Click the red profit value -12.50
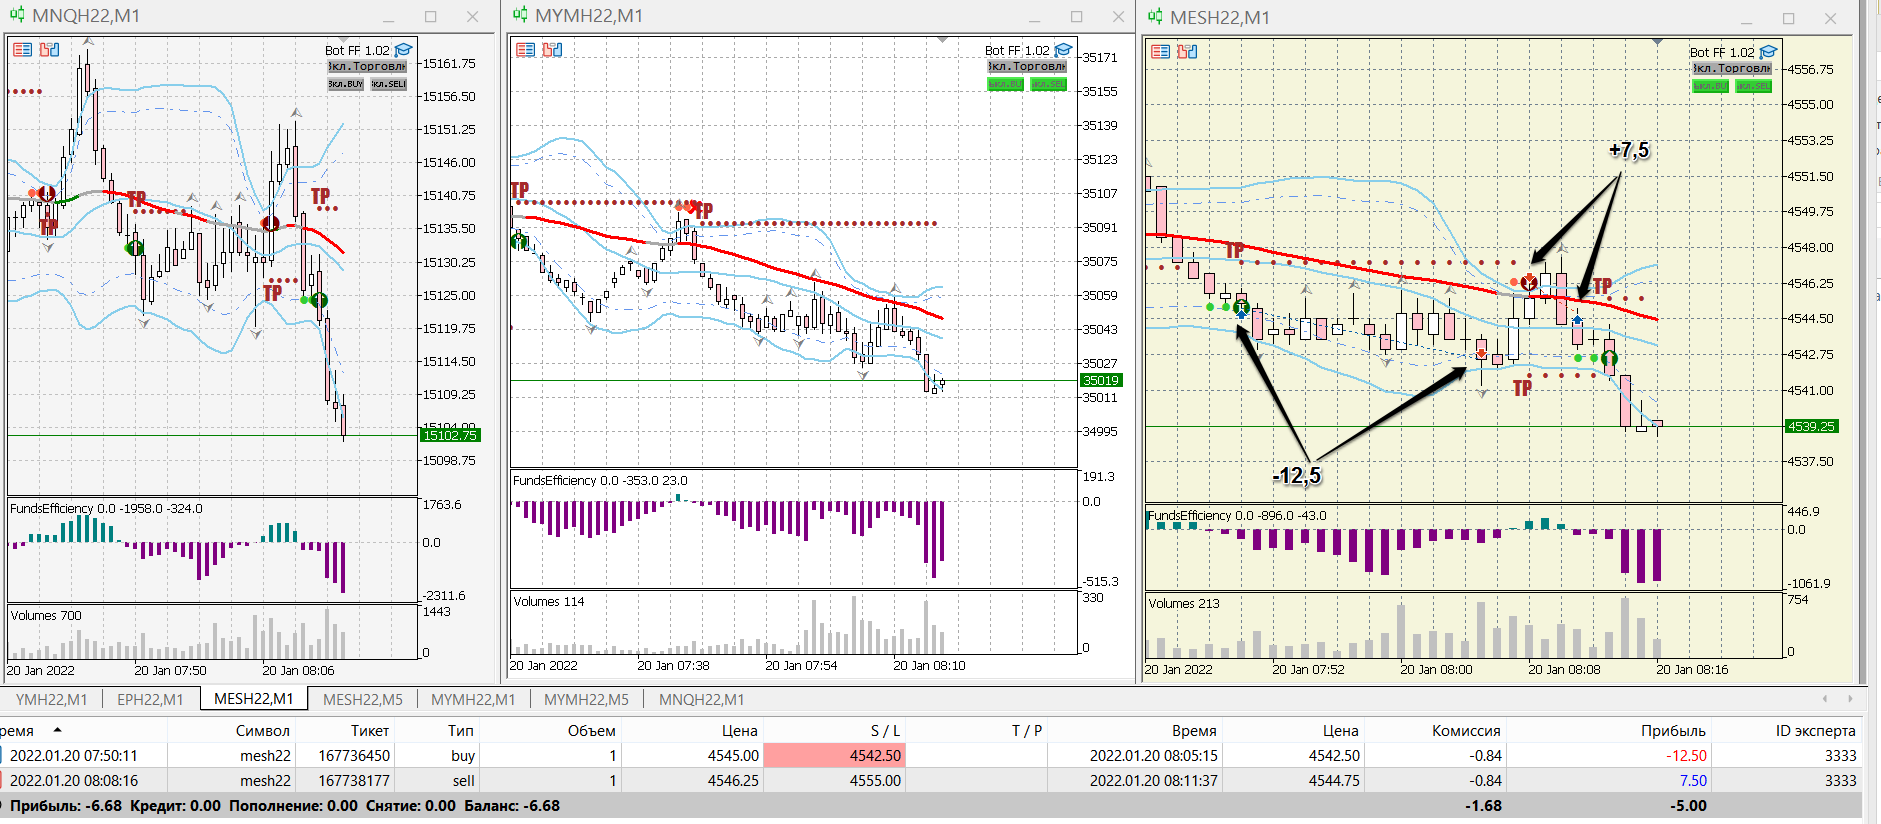This screenshot has height=824, width=1881. (x=1686, y=756)
